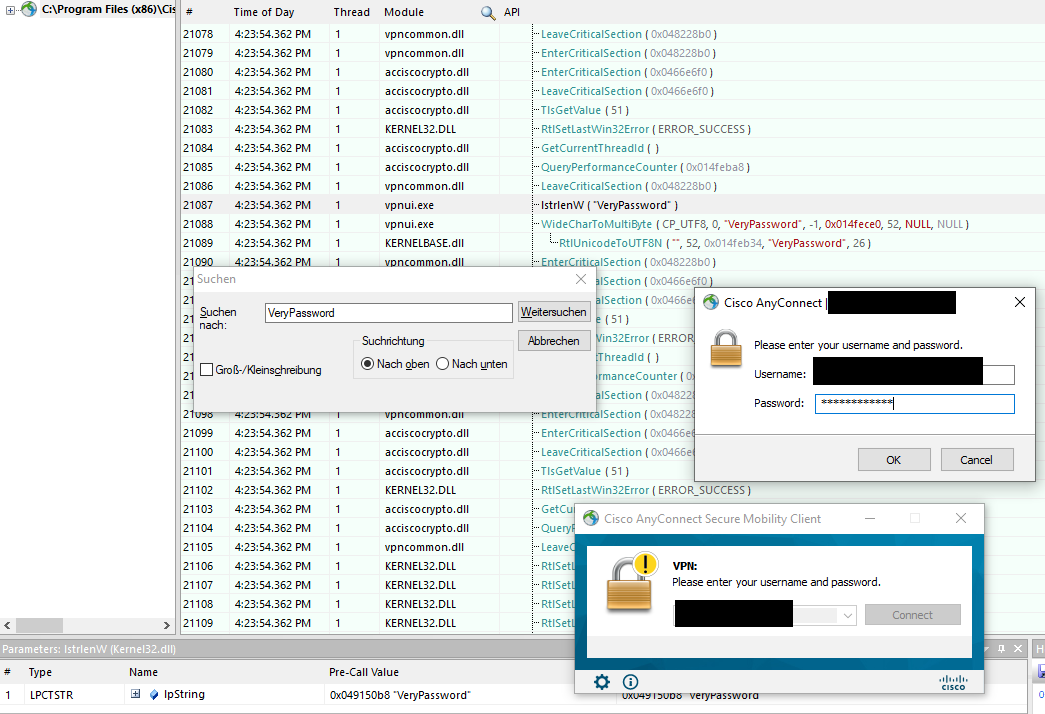Screen dimensions: 1045x714
Task: Close the Suchen search dialog
Action: [581, 279]
